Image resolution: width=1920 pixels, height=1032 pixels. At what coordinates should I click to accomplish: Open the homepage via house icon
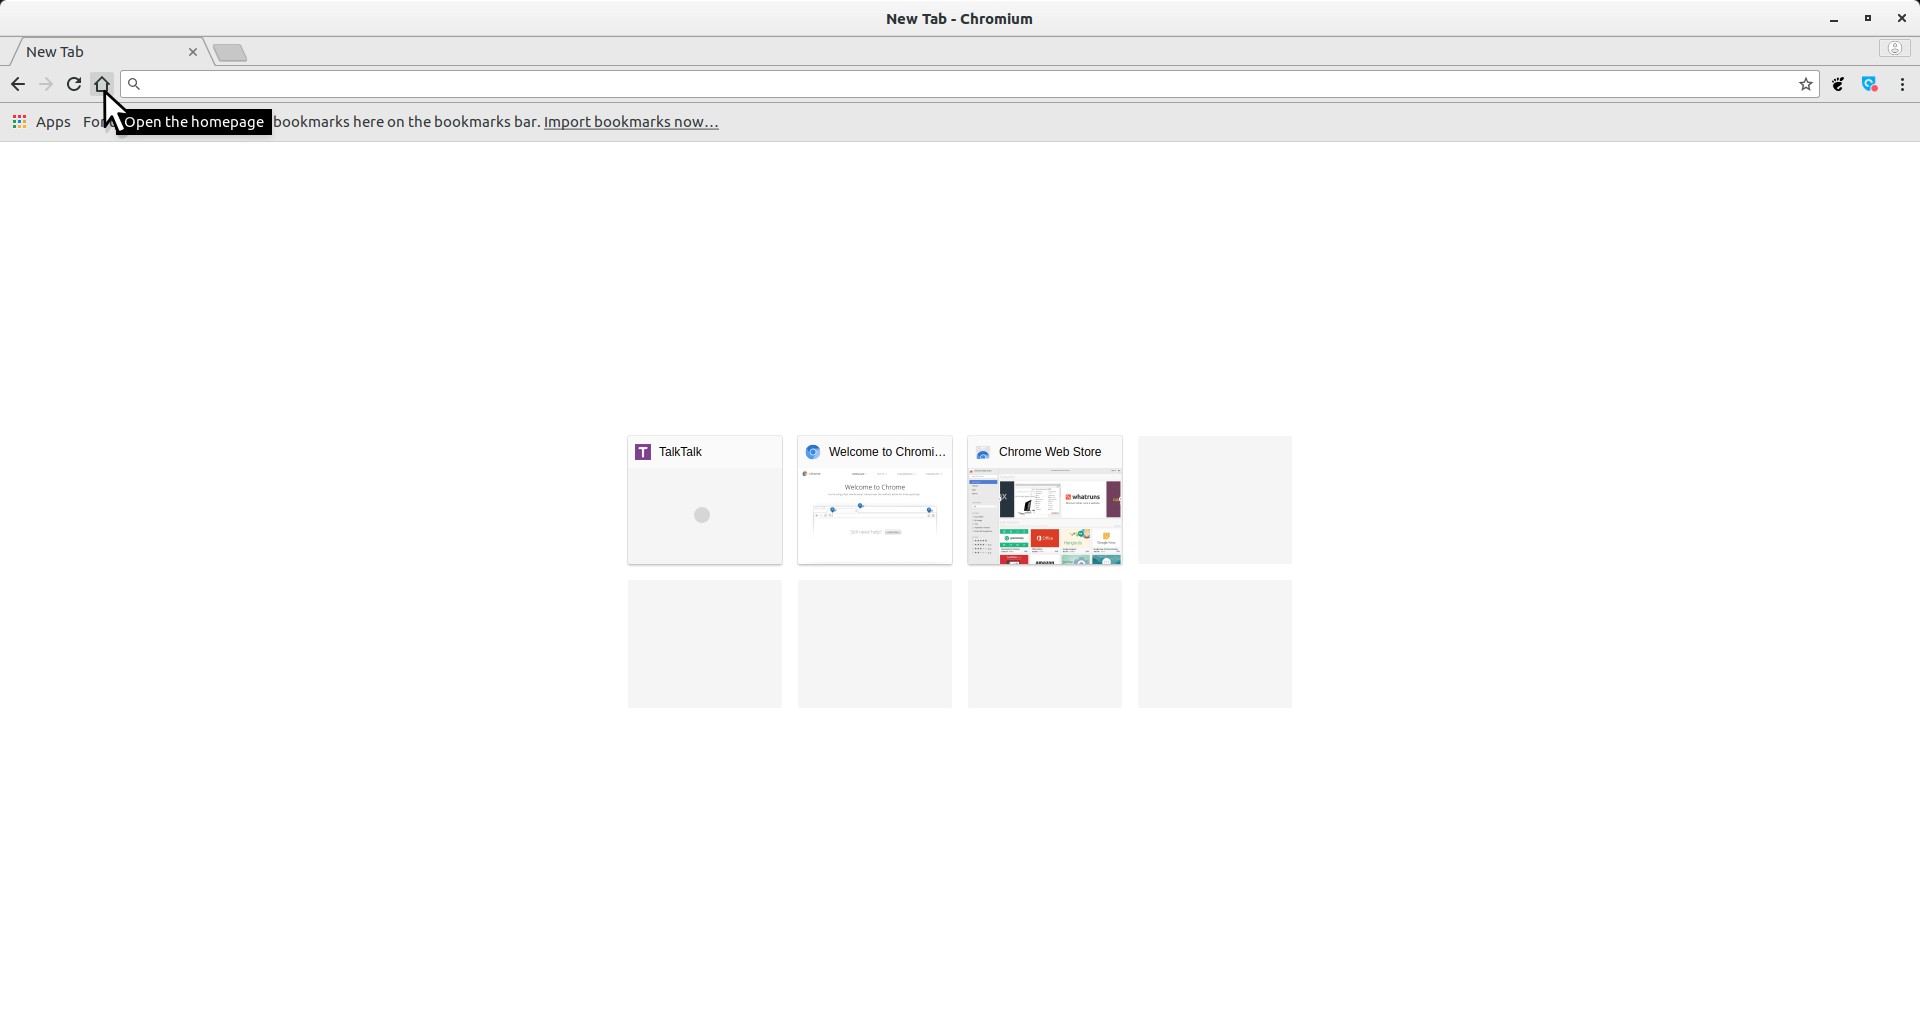tap(101, 84)
